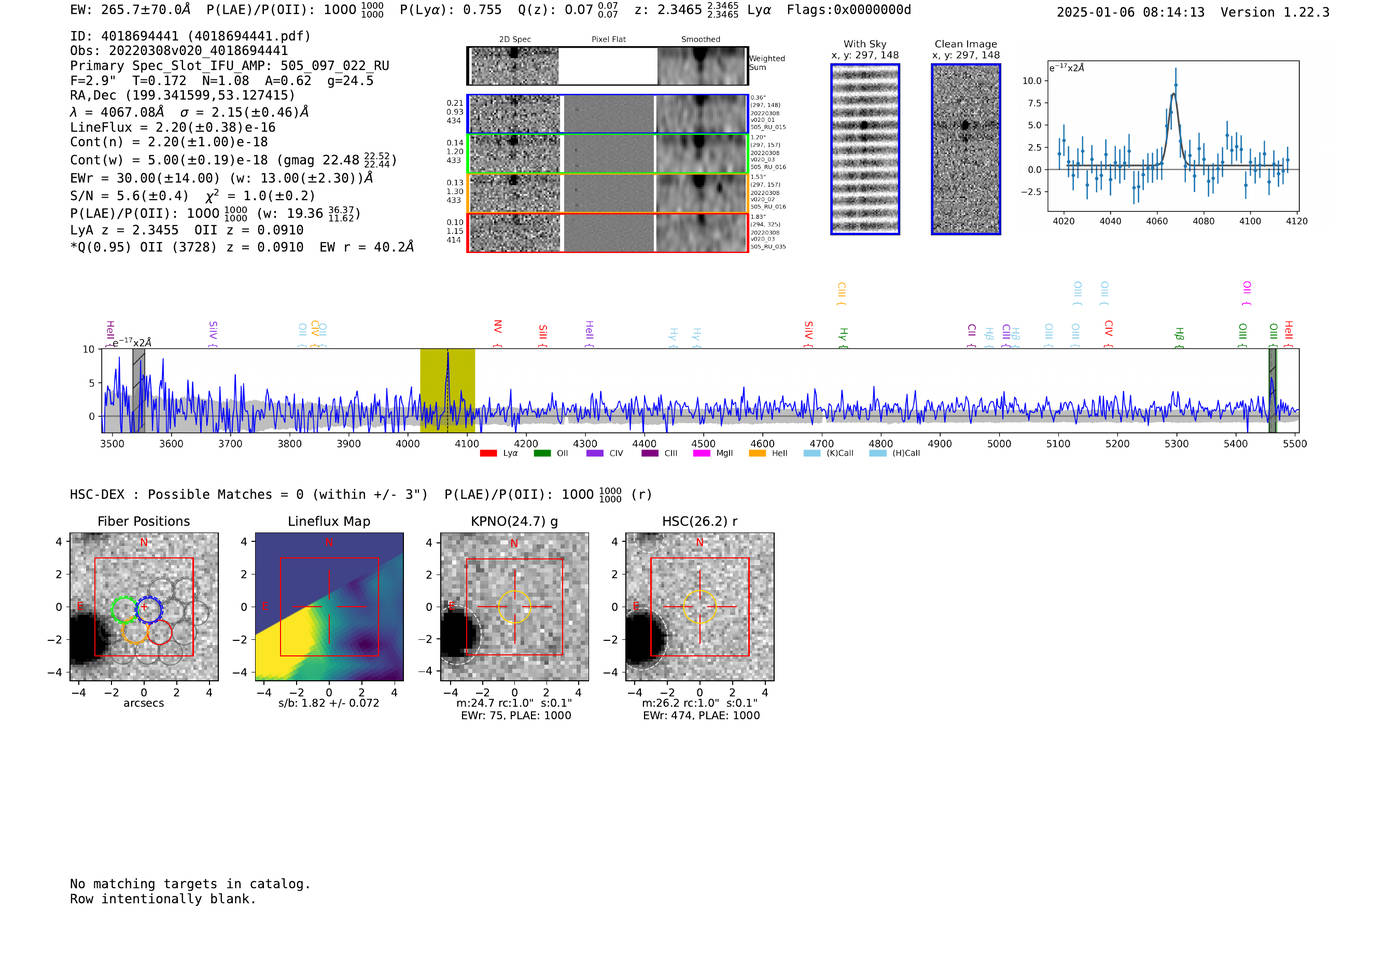Select the *Q(0.95) OII (3728) line
1400x953 pixels.
[x=242, y=247]
